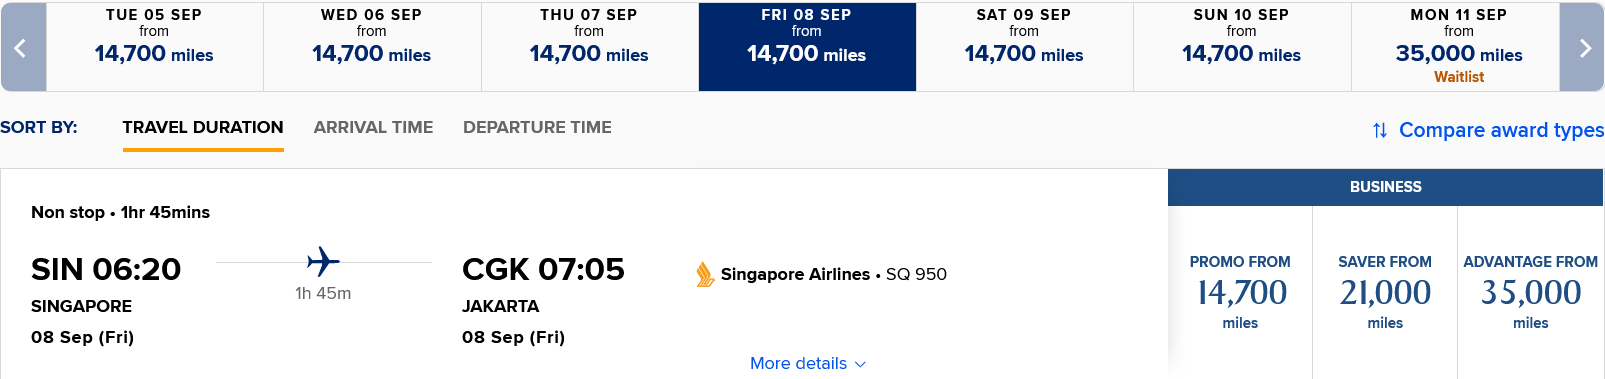The height and width of the screenshot is (379, 1605).
Task: Click the compare award types arrows icon
Action: click(1380, 130)
